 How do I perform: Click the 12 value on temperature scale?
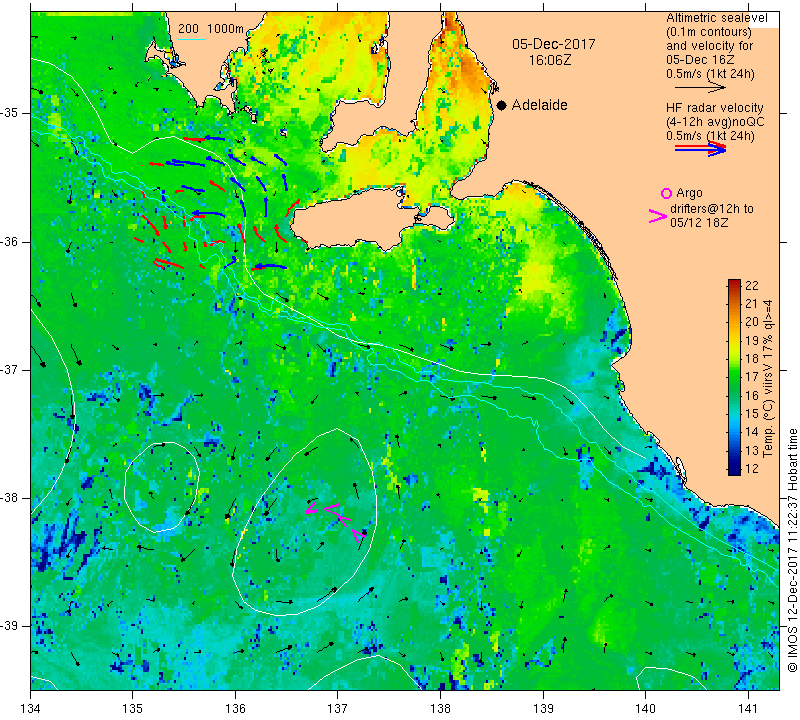[752, 468]
